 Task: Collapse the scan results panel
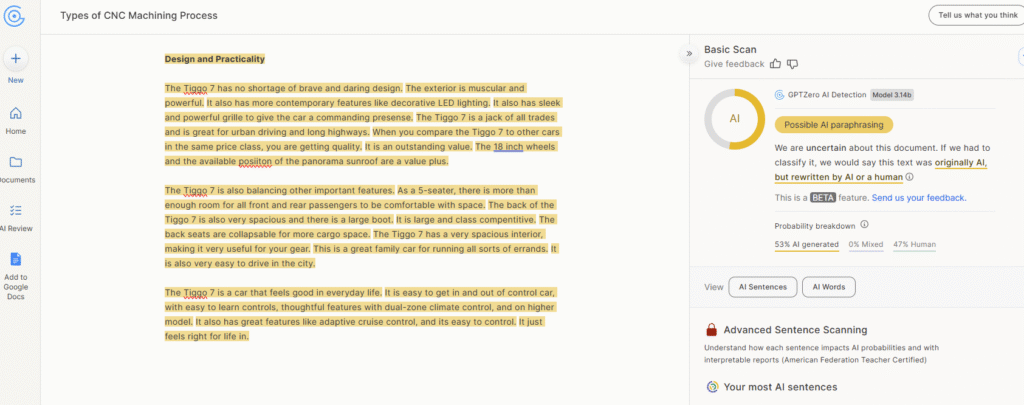[688, 54]
